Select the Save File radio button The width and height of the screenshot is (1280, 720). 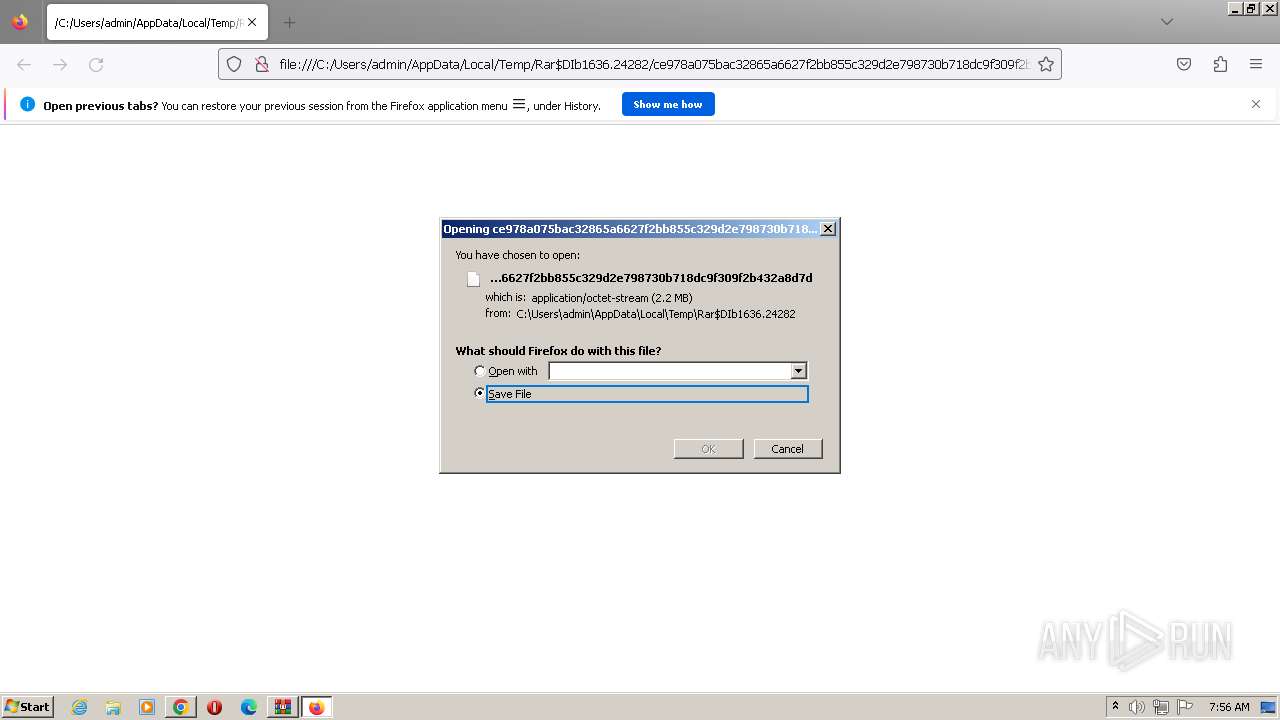coord(480,393)
